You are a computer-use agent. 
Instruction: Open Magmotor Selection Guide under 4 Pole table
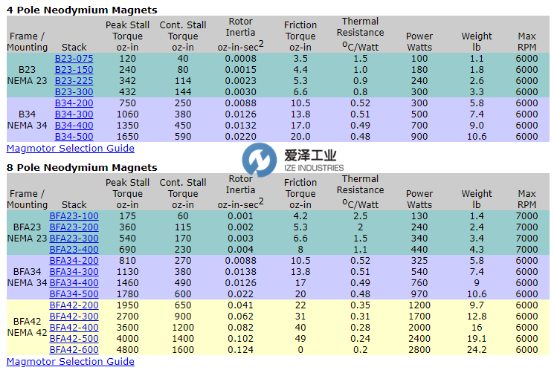point(70,148)
